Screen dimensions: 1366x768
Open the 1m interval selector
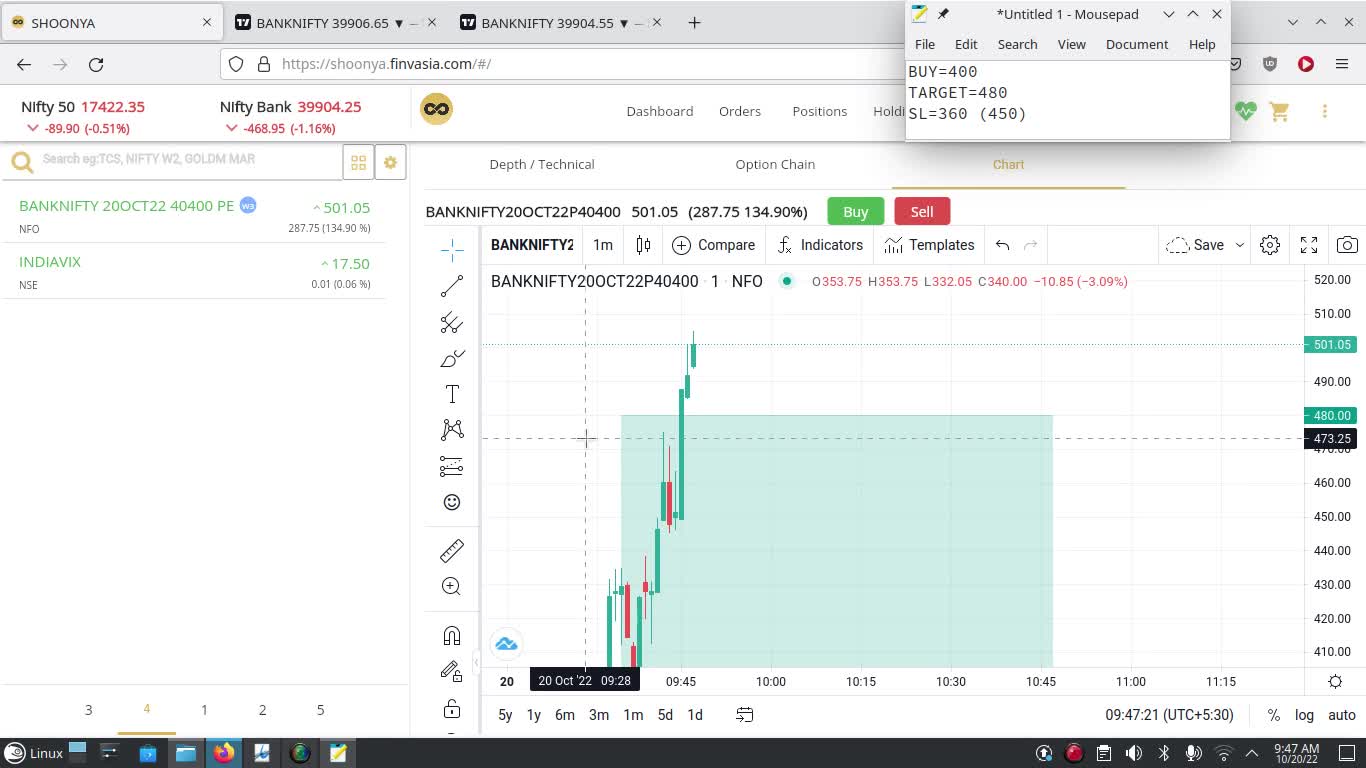(x=603, y=245)
